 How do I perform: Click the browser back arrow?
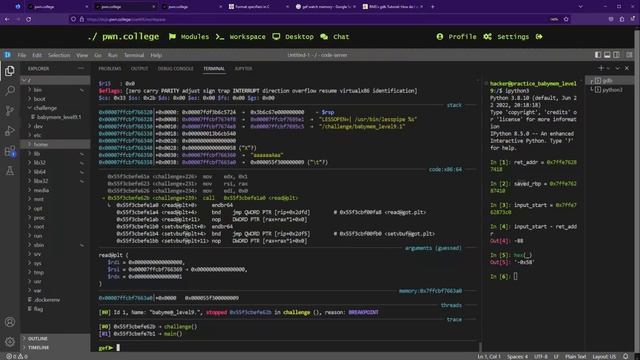click(7, 19)
